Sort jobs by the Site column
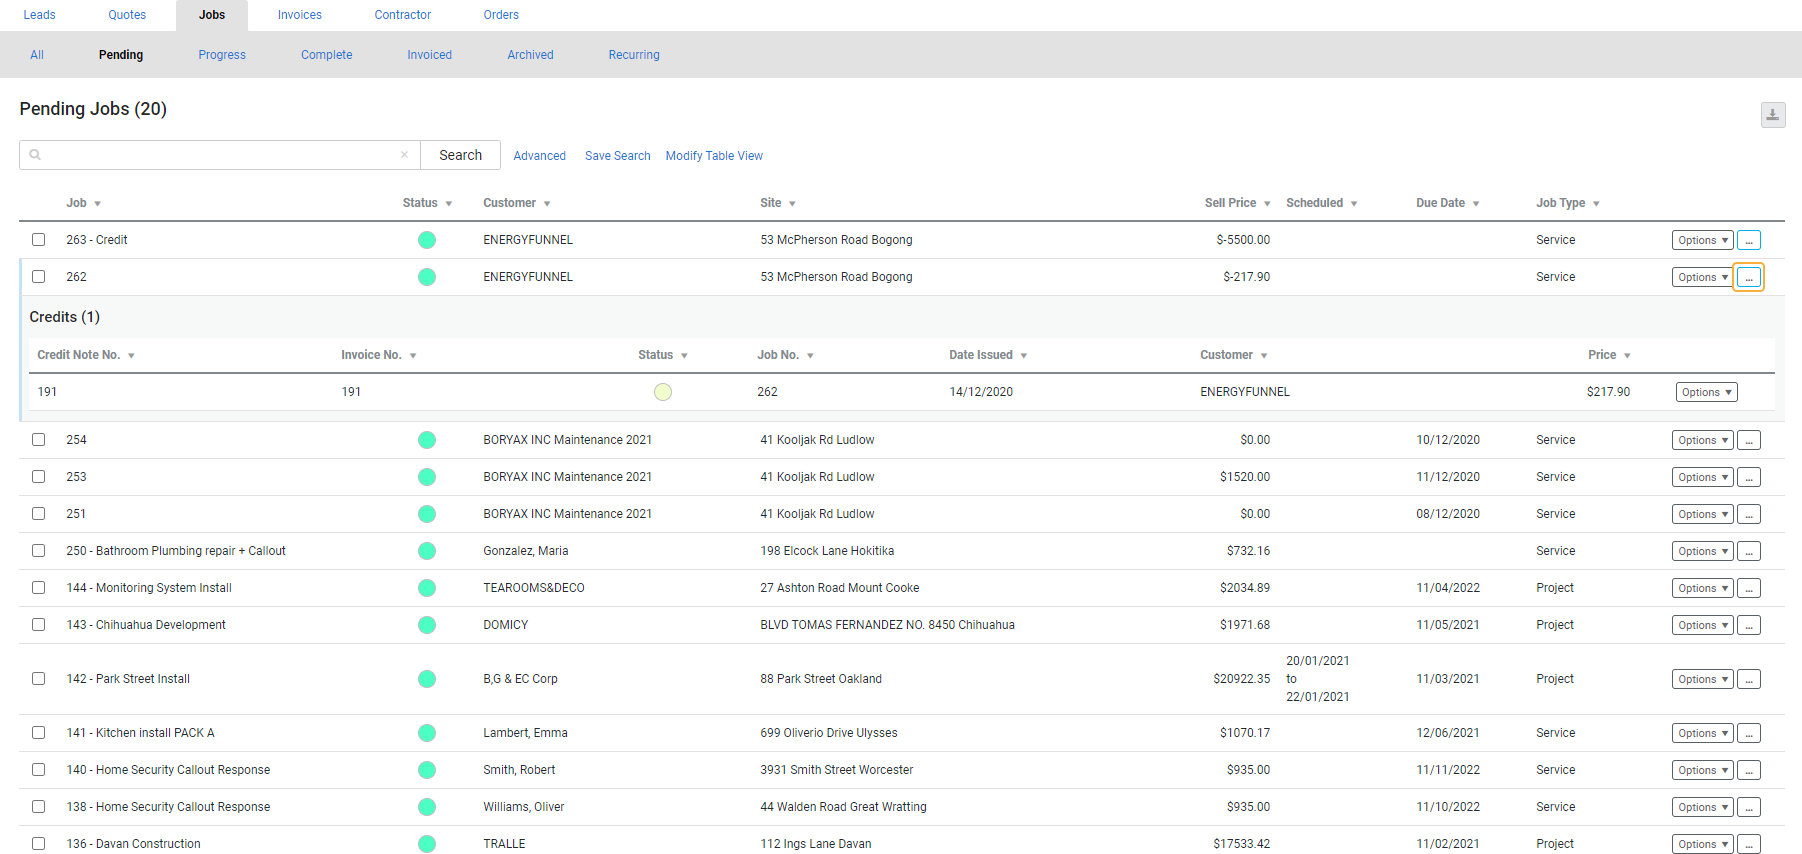The height and width of the screenshot is (854, 1802). point(777,203)
